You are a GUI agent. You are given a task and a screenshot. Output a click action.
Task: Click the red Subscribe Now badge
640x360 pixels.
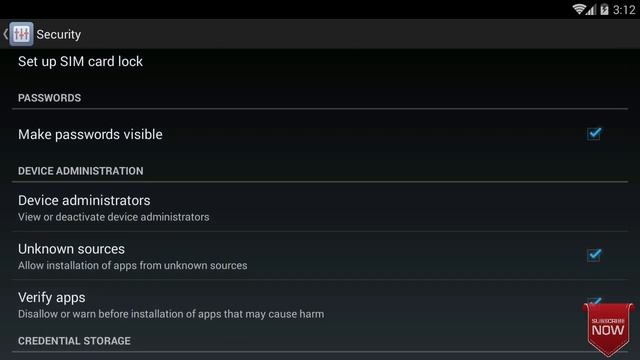click(608, 329)
